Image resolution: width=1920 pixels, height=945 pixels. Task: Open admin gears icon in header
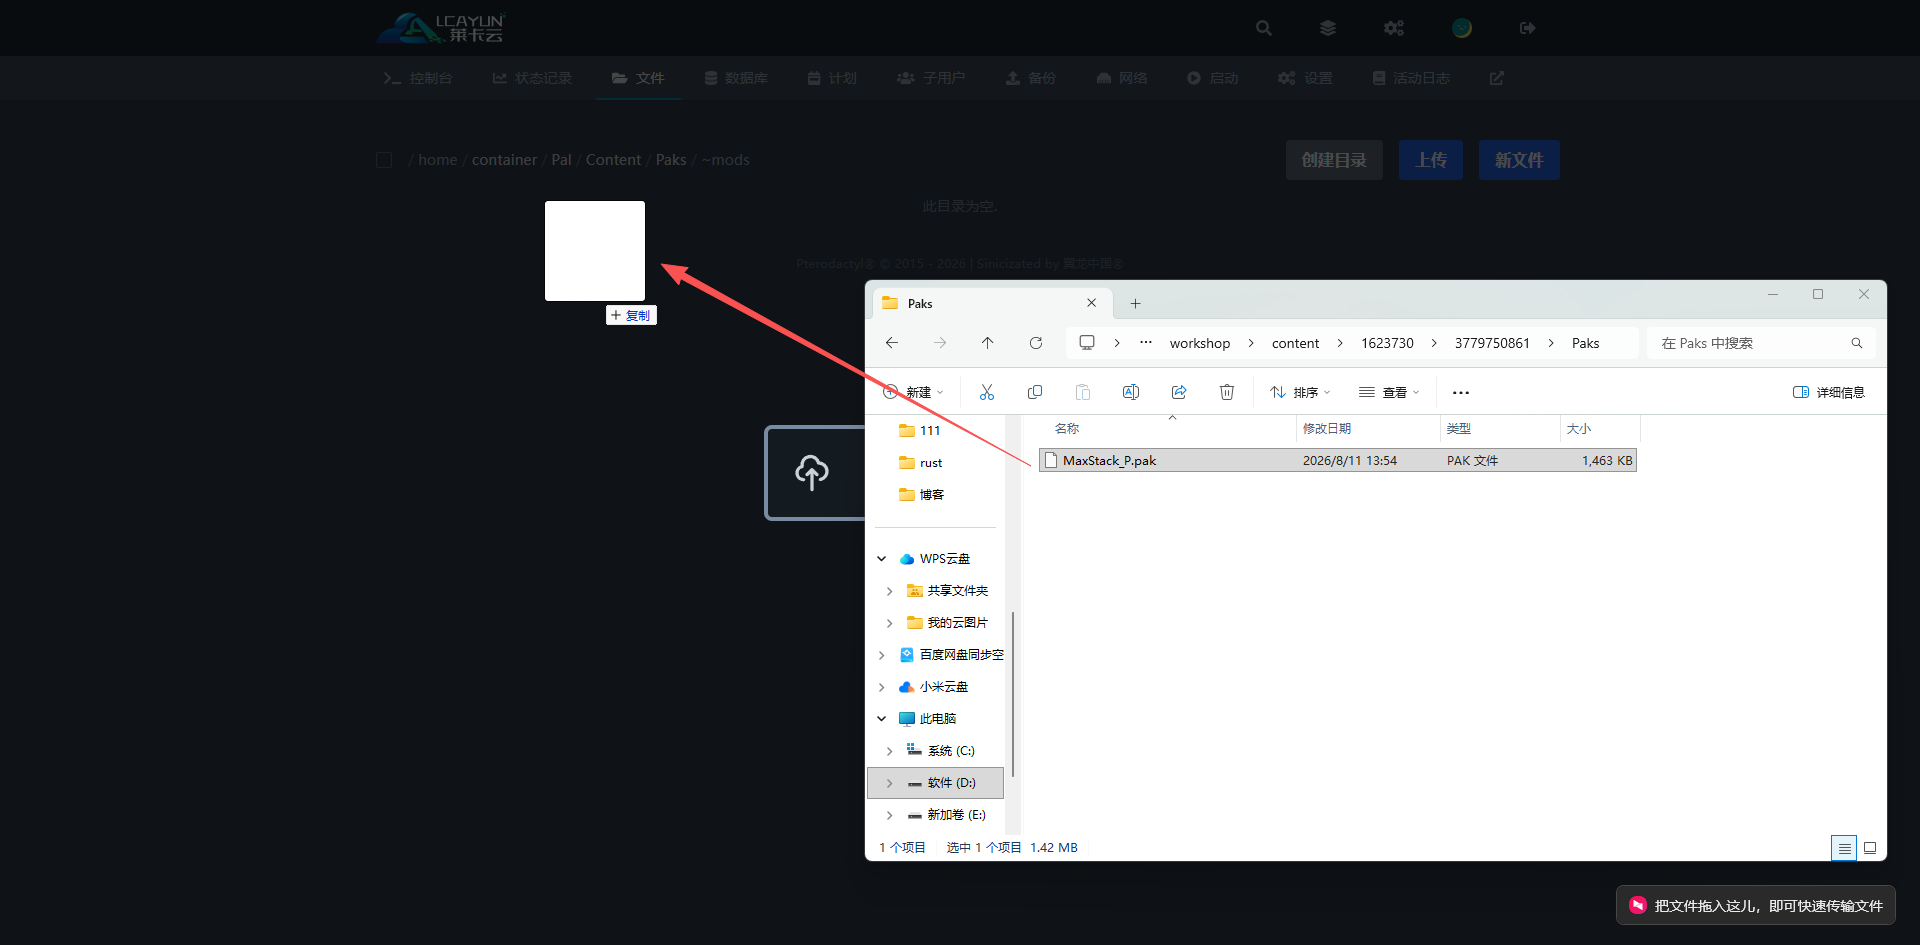click(1394, 28)
